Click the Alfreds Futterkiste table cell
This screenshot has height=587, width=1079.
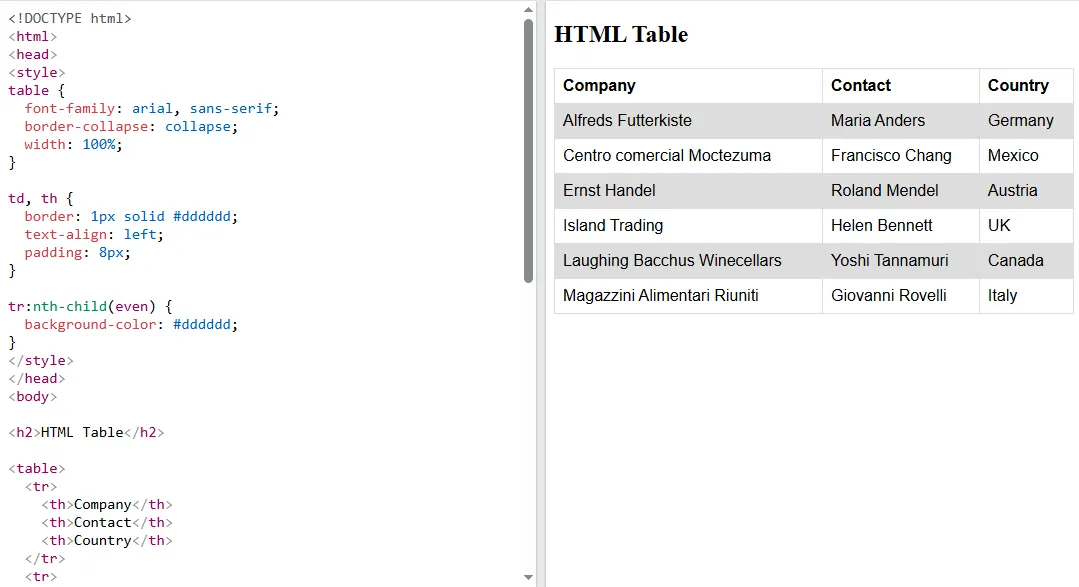pos(627,121)
